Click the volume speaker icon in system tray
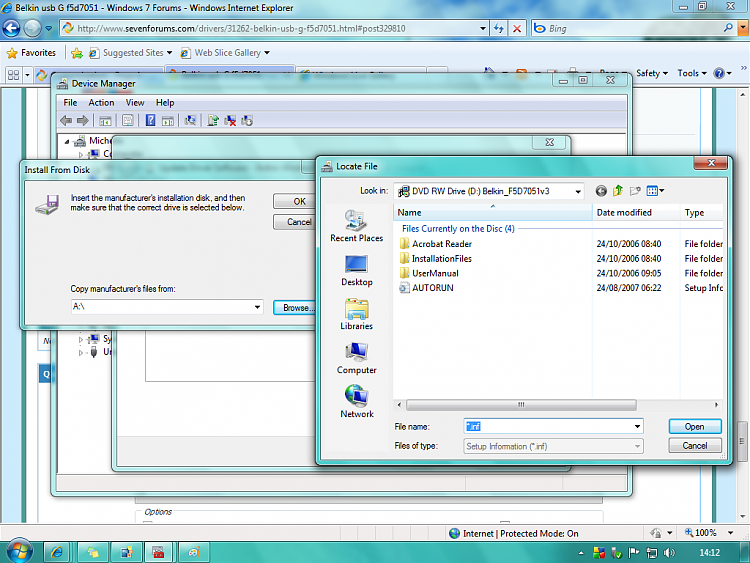This screenshot has height=563, width=750. [x=669, y=553]
